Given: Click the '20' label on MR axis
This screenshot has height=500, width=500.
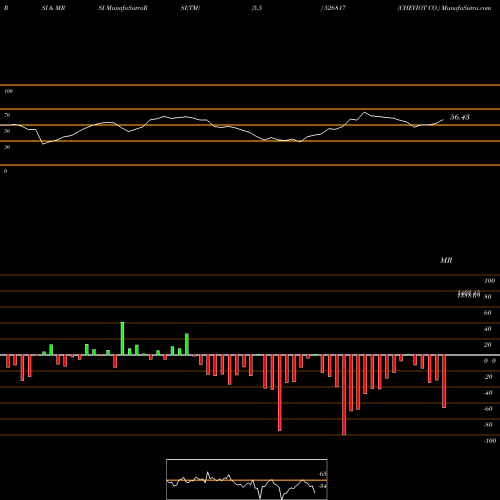Looking at the screenshot, I should point(487,345).
